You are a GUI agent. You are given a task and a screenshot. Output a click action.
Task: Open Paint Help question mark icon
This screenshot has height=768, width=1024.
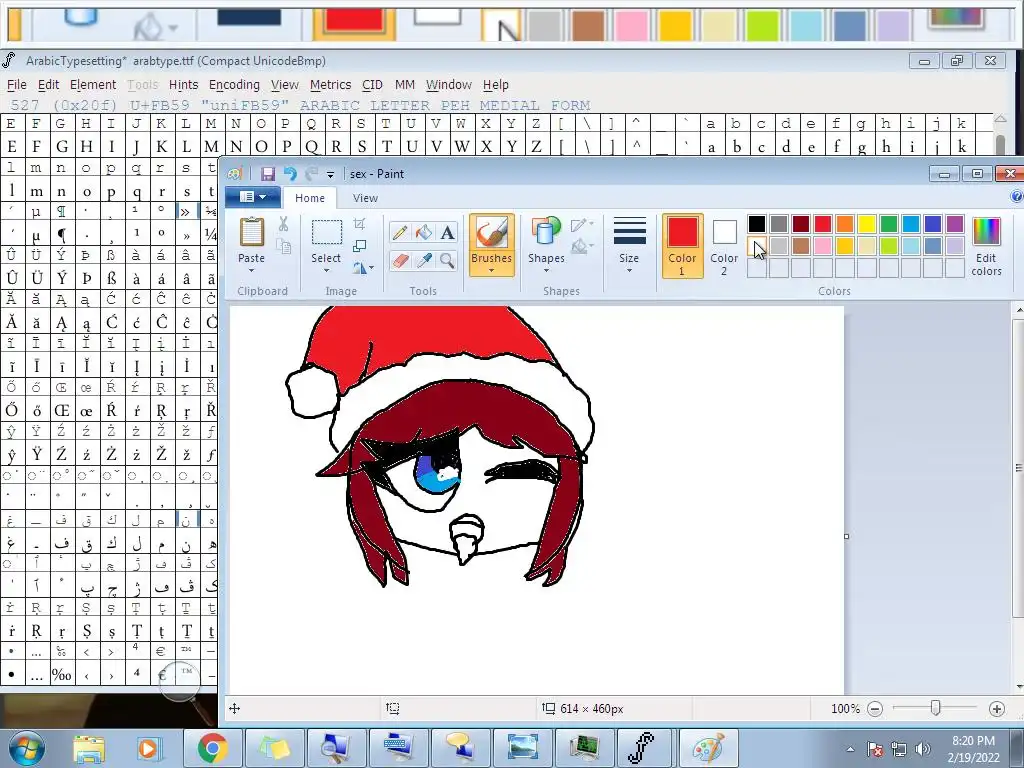(x=1016, y=197)
